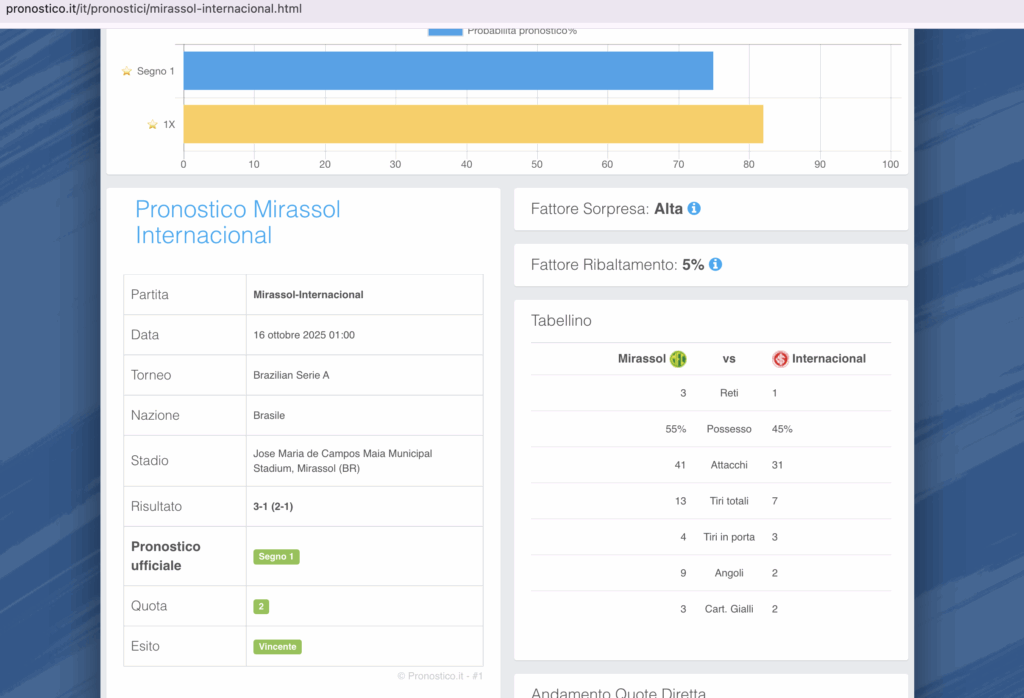Select the yellow 1X probability bar

coord(472,124)
